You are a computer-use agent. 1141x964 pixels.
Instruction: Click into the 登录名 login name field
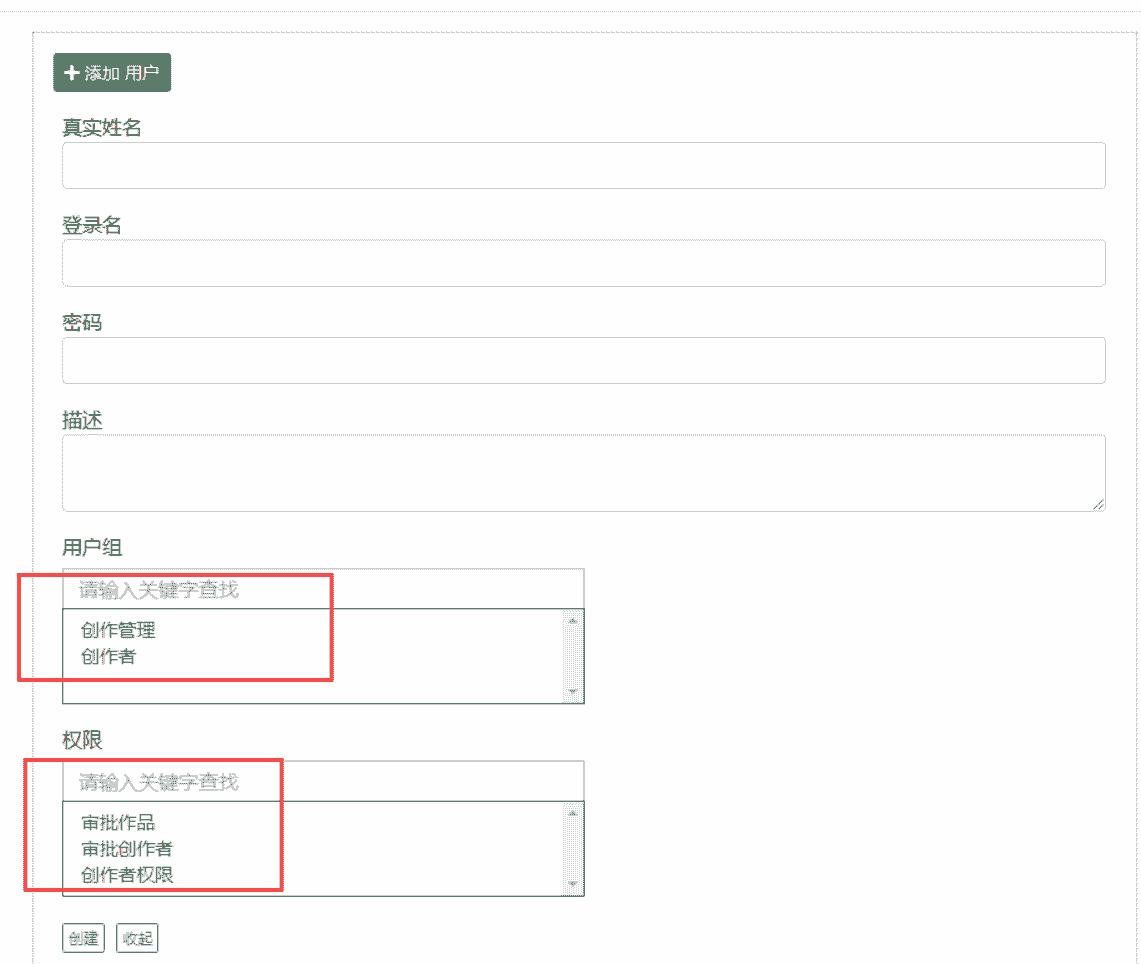583,263
